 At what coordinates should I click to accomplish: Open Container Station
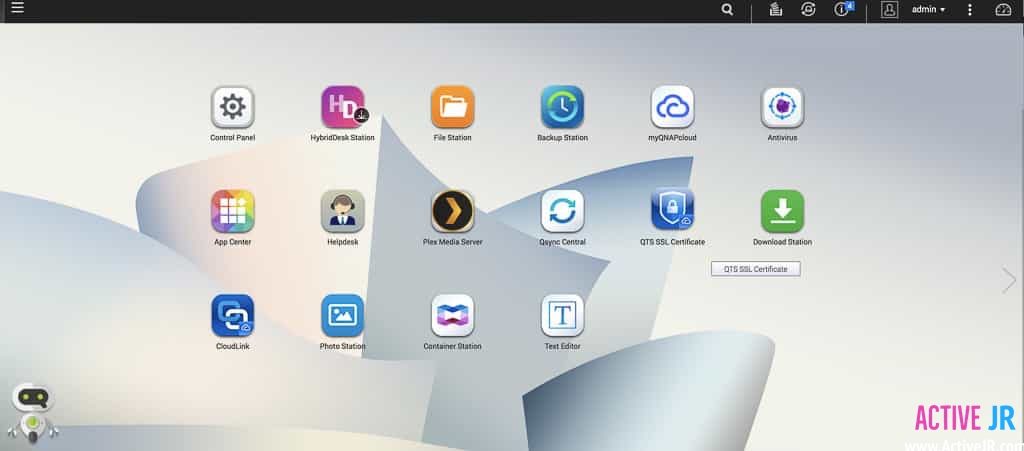(452, 315)
